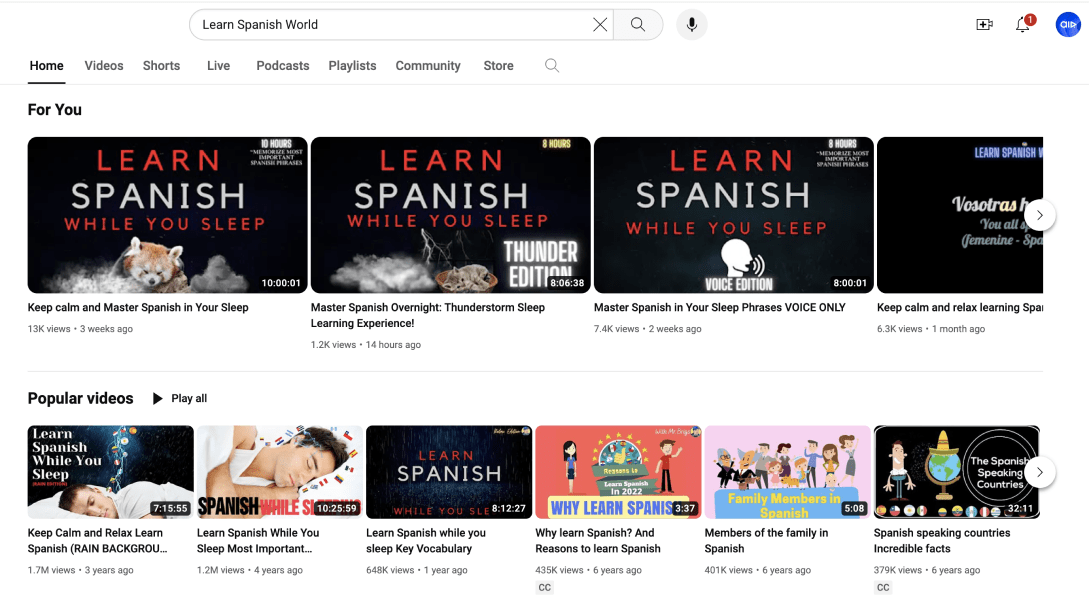Go to the Playlists tab
The height and width of the screenshot is (605, 1089).
click(352, 65)
